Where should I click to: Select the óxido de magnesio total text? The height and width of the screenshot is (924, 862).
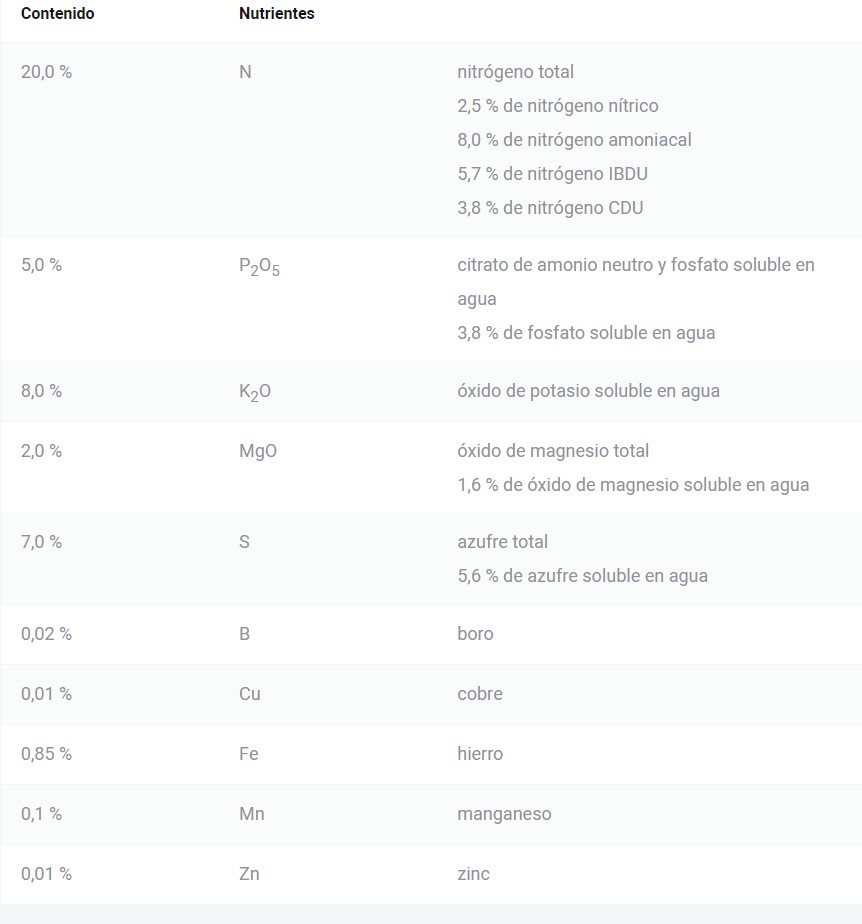pyautogui.click(x=553, y=451)
